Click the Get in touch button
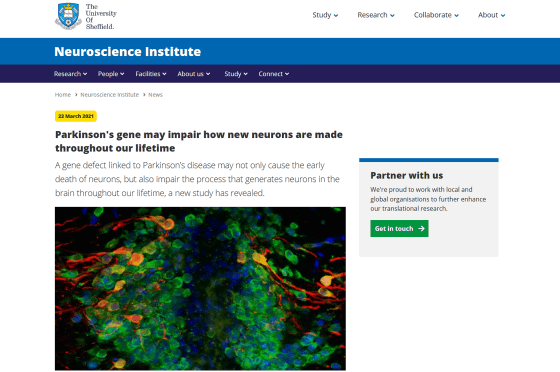 pyautogui.click(x=399, y=228)
